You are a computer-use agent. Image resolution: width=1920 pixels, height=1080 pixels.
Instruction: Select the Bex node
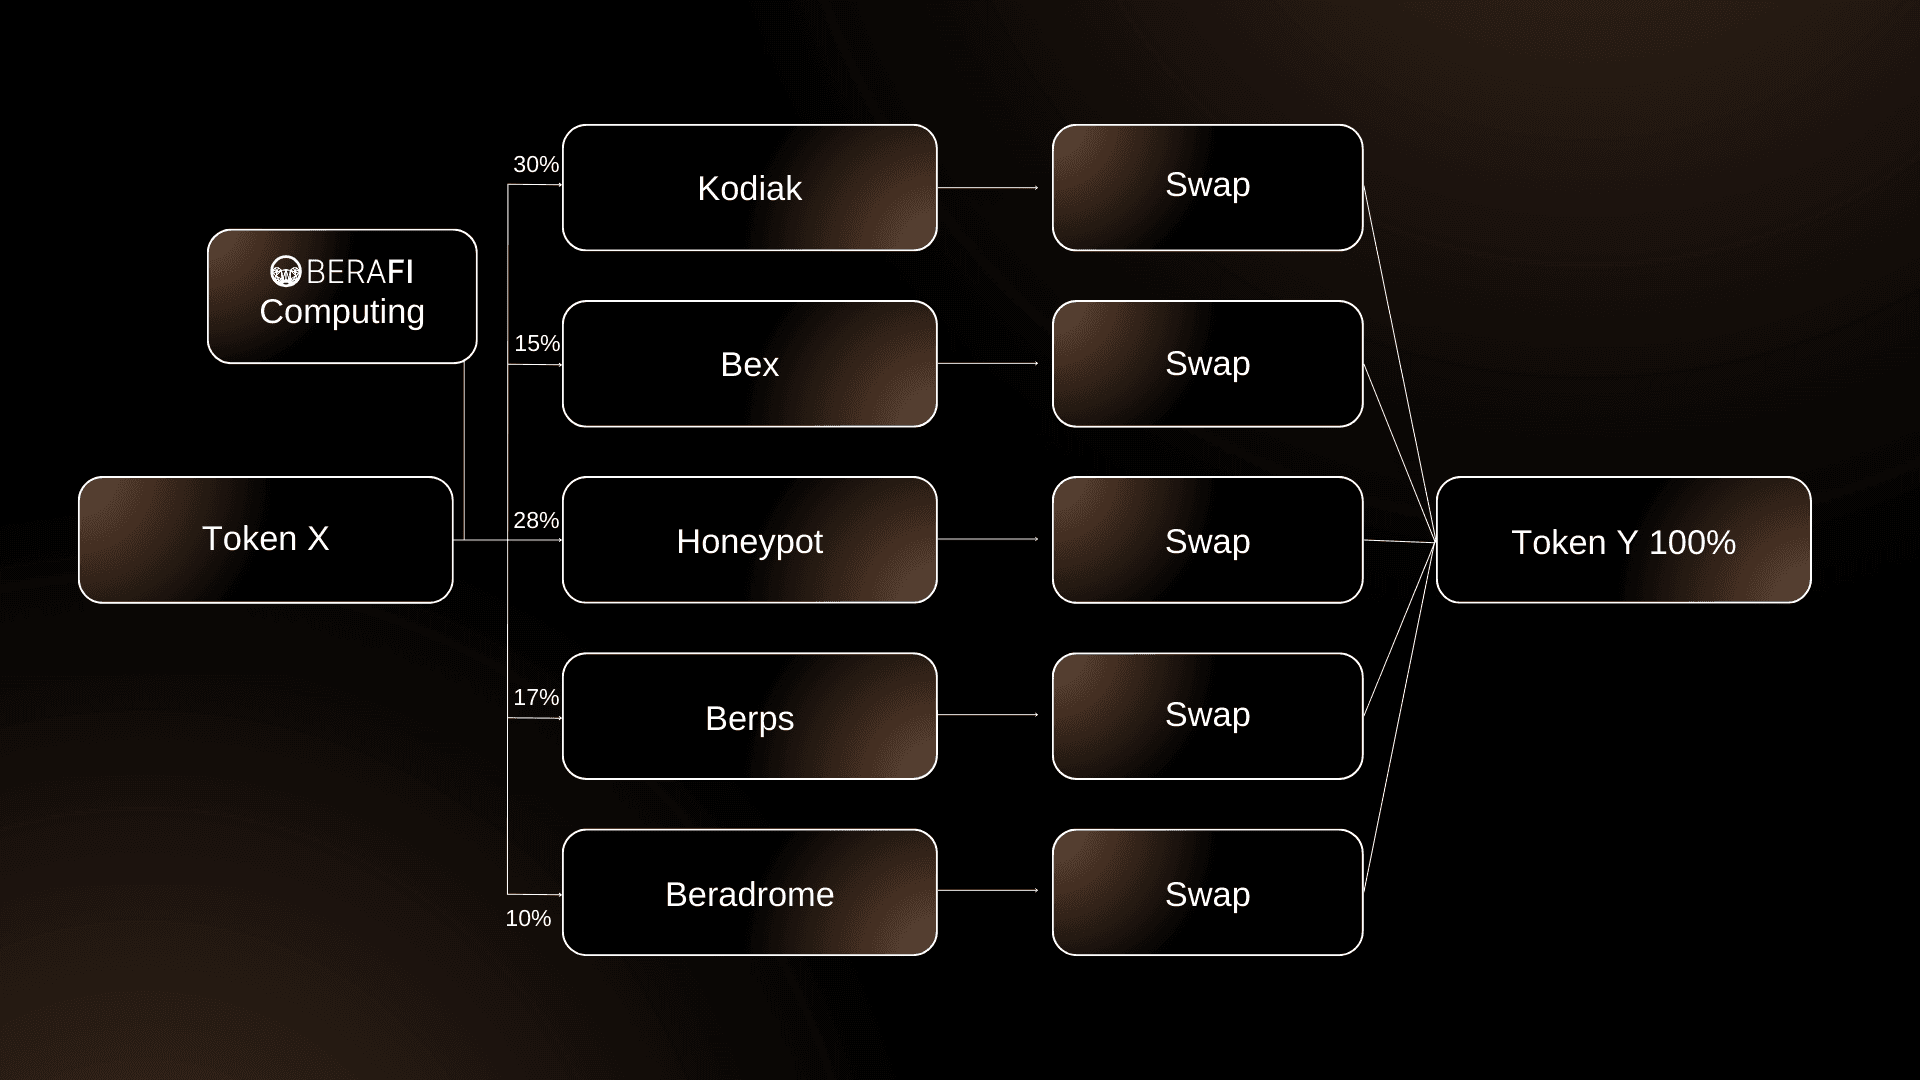[x=748, y=364]
